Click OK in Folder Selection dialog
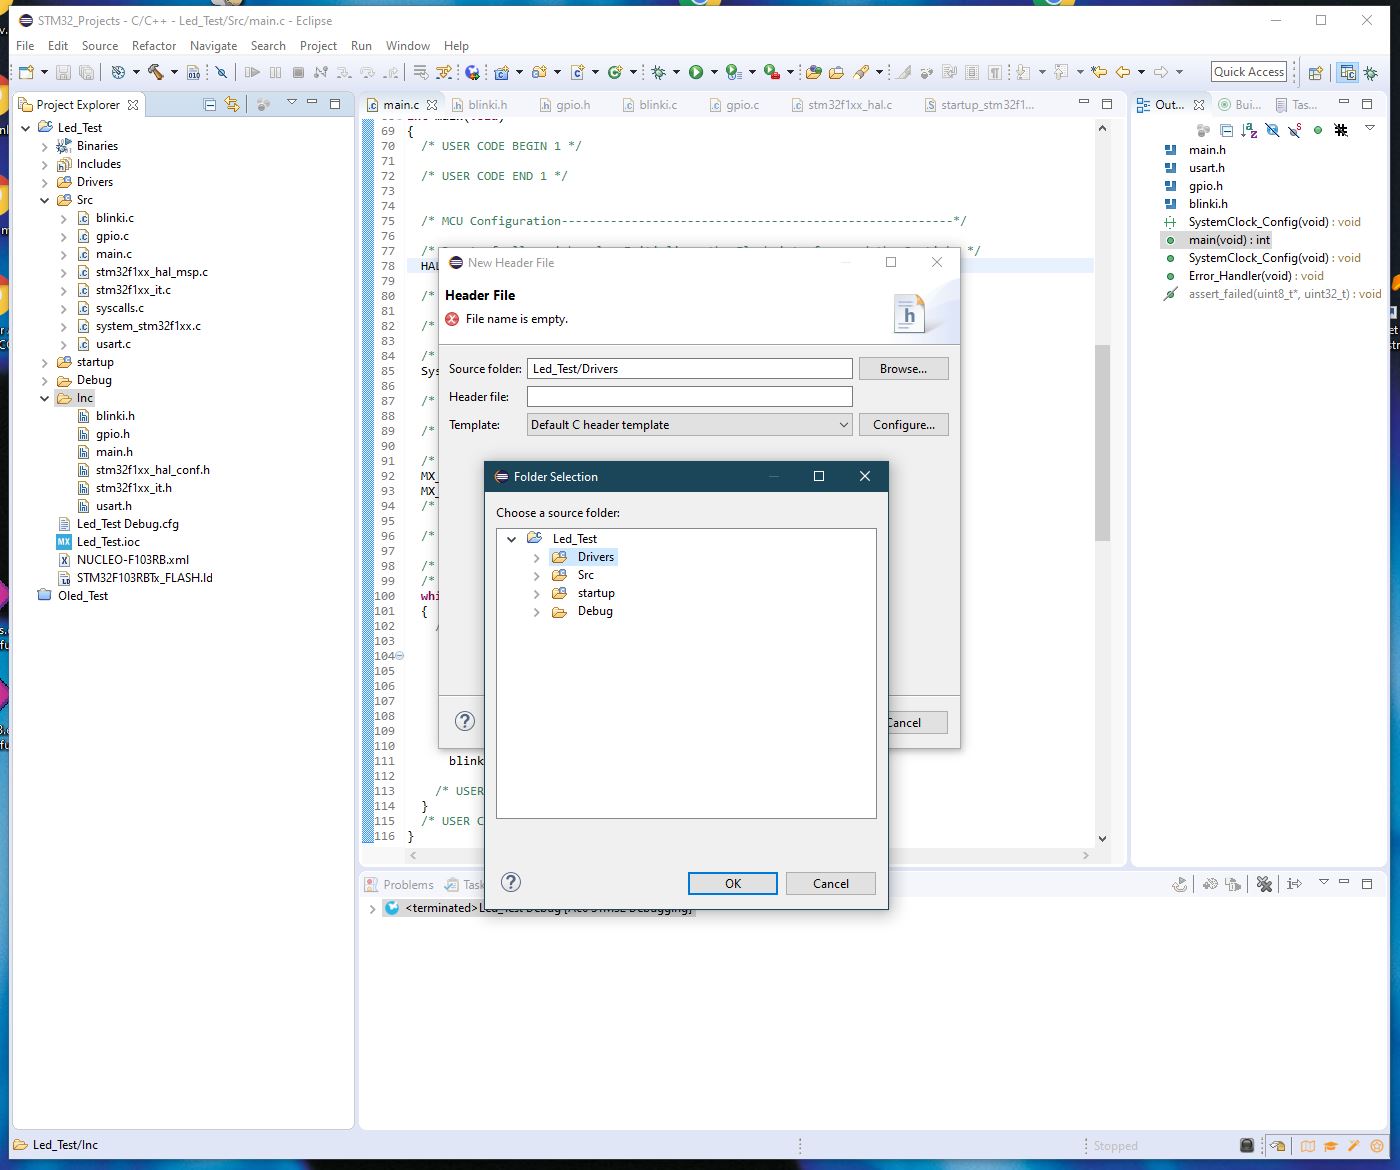This screenshot has width=1400, height=1170. (732, 883)
